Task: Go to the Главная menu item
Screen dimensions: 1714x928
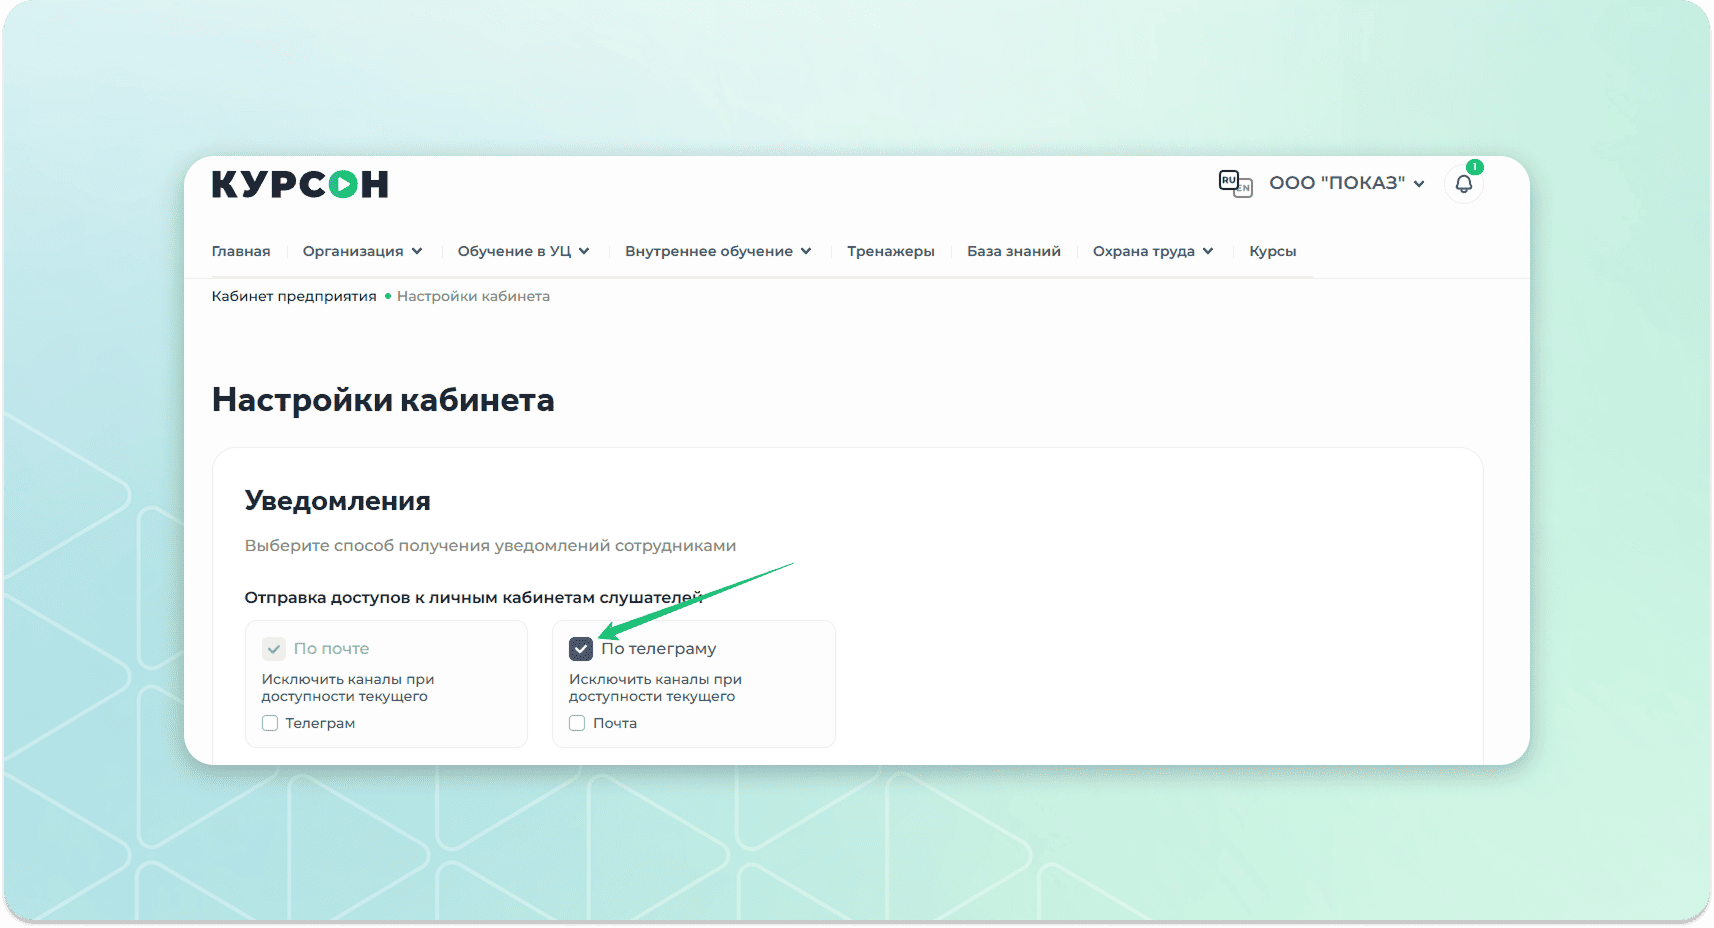Action: pyautogui.click(x=241, y=251)
